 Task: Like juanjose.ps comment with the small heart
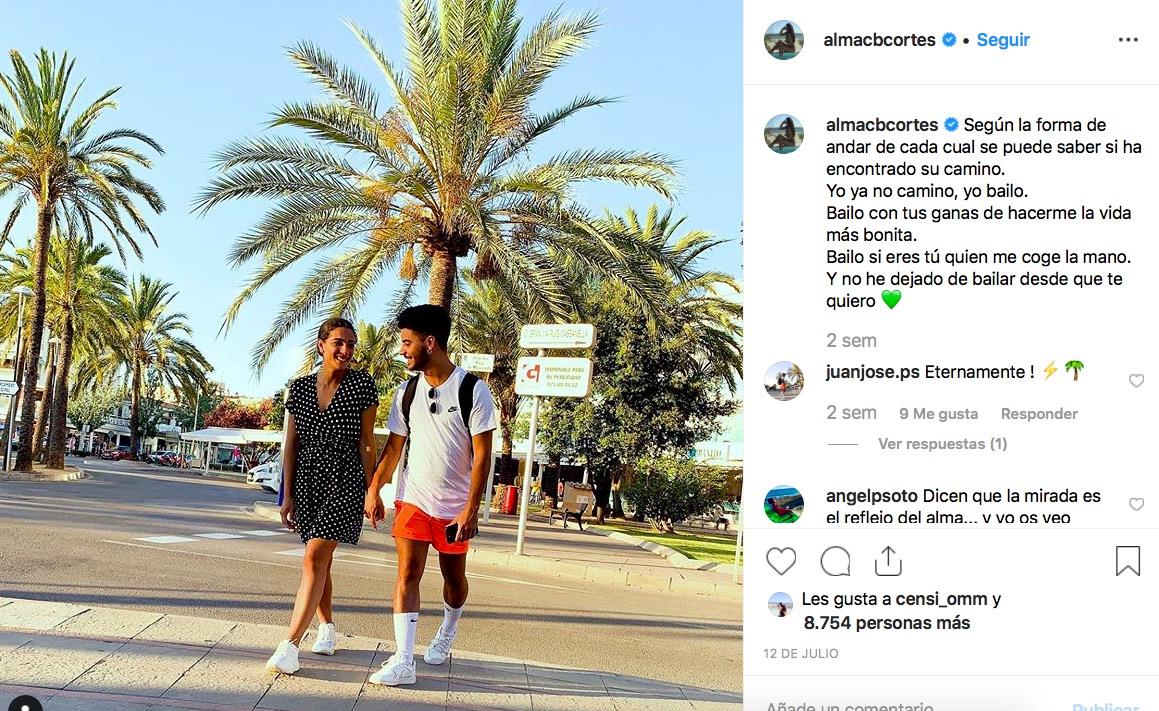[1136, 381]
